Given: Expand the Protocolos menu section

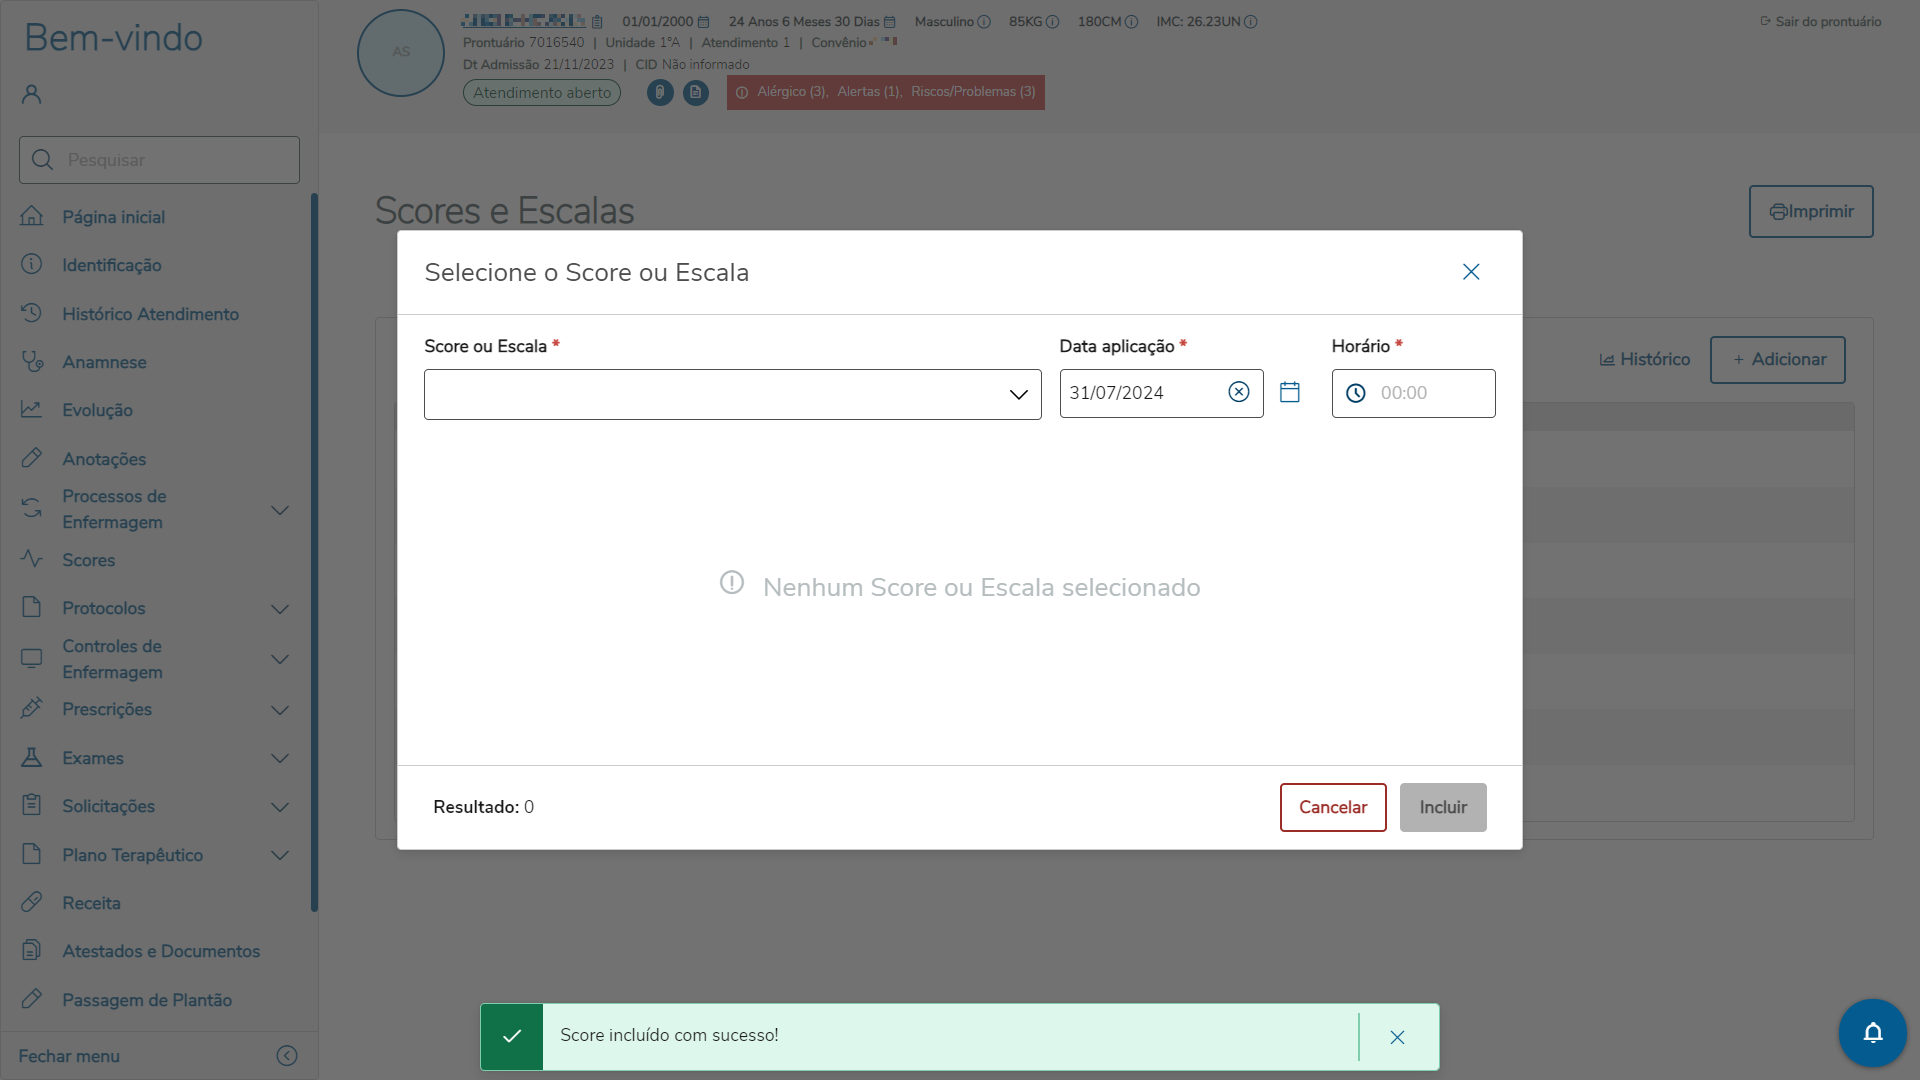Looking at the screenshot, I should (x=280, y=609).
